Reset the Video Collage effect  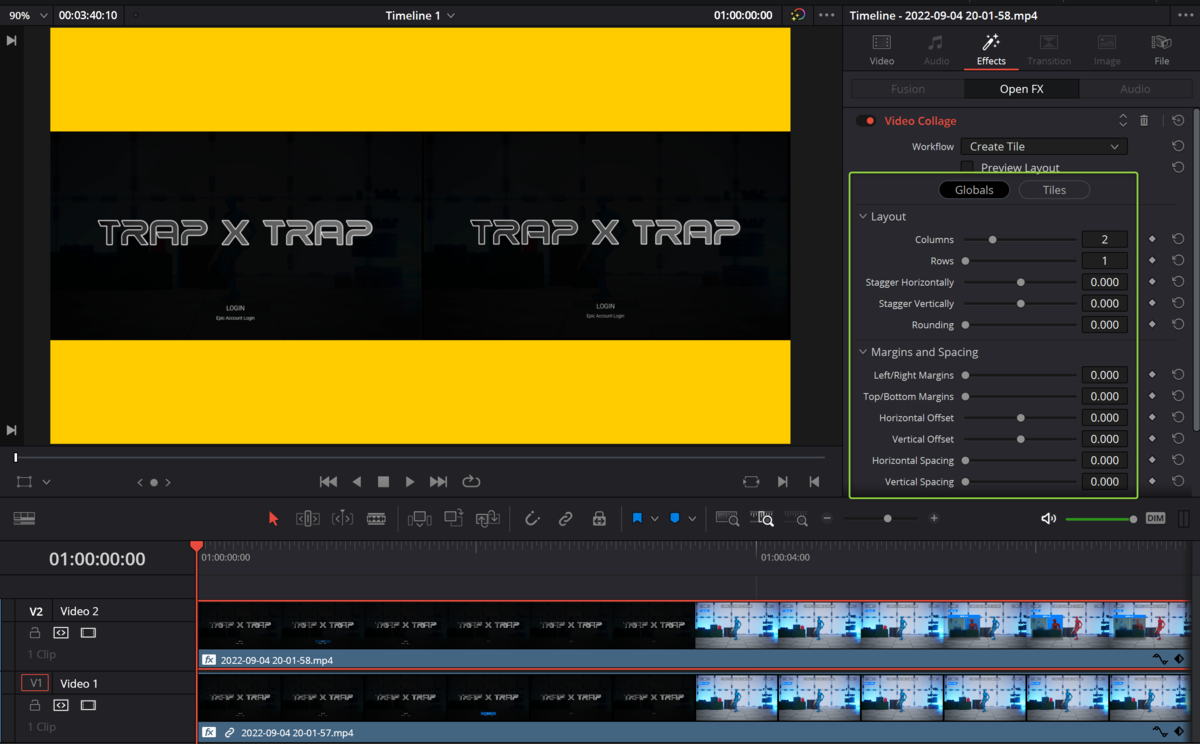[x=1178, y=121]
